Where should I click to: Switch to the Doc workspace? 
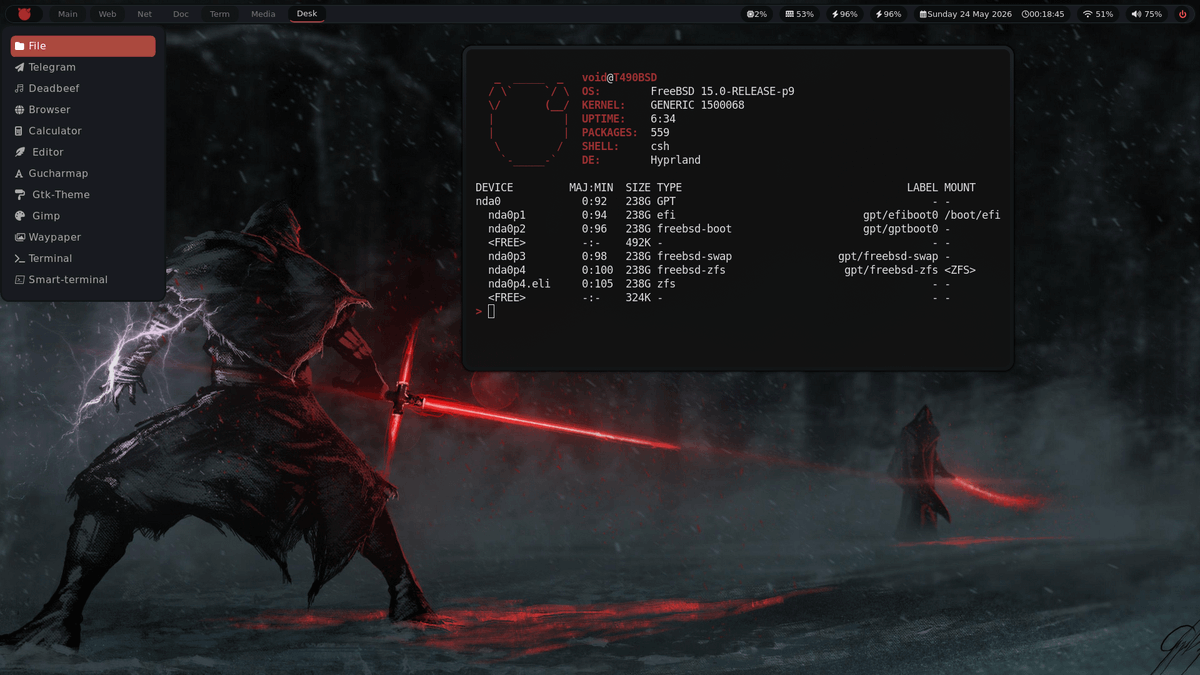181,14
